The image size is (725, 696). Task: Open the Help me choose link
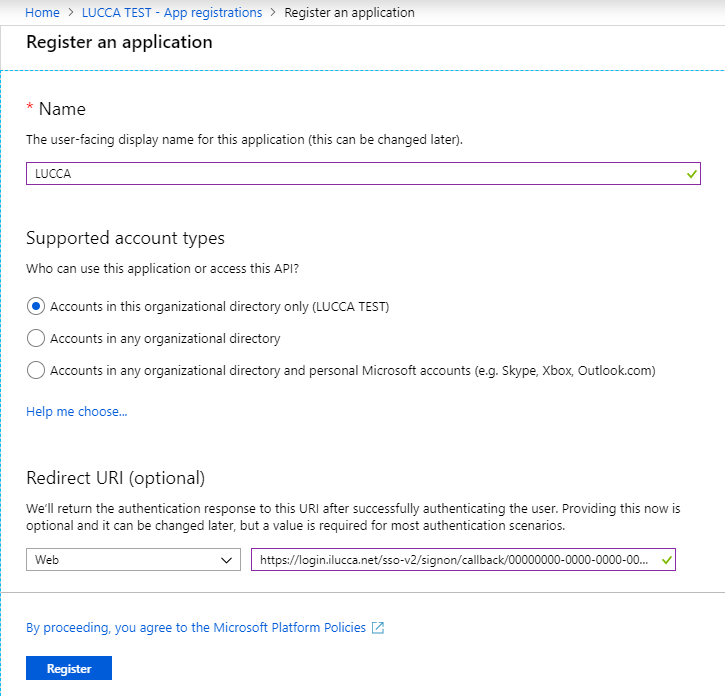(x=77, y=411)
